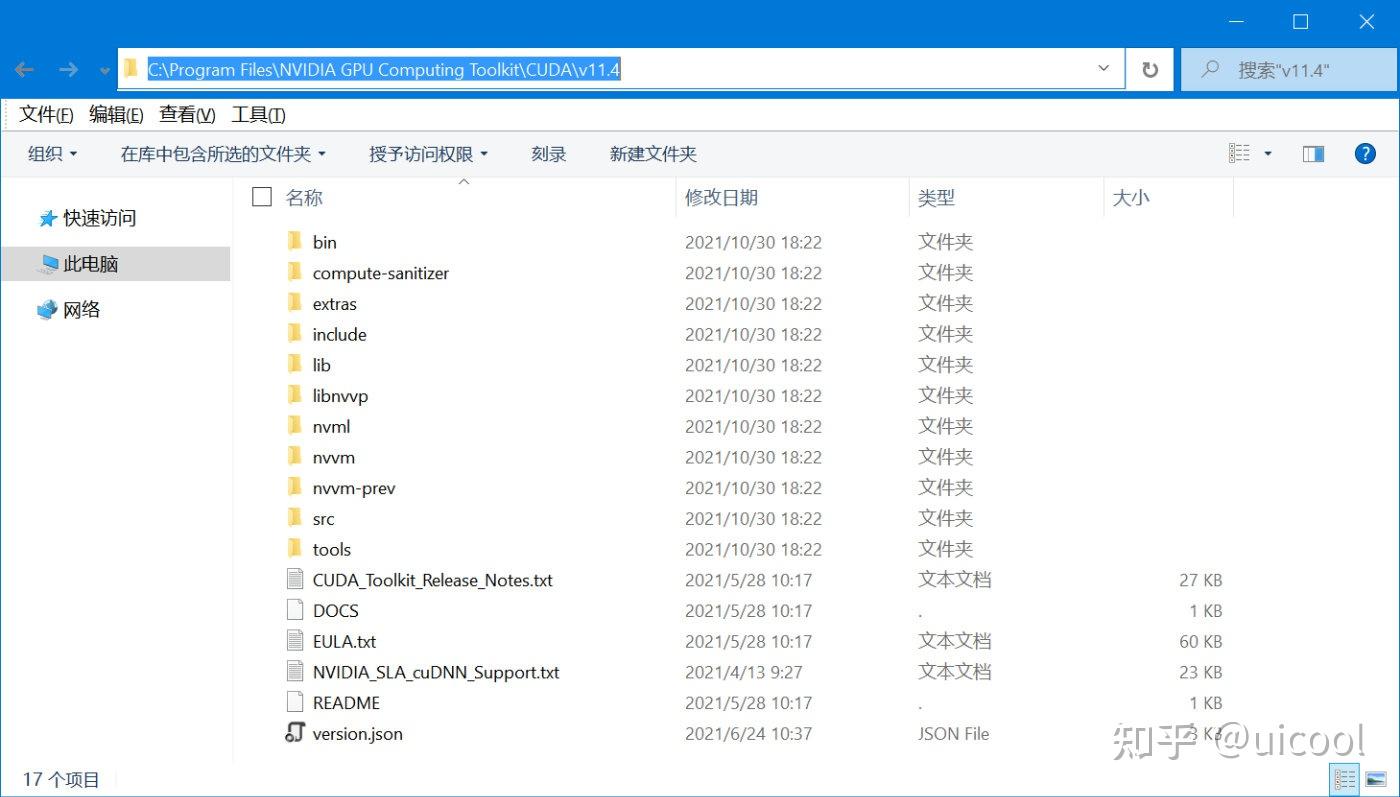Switch to large icons view in status bar

[1376, 778]
